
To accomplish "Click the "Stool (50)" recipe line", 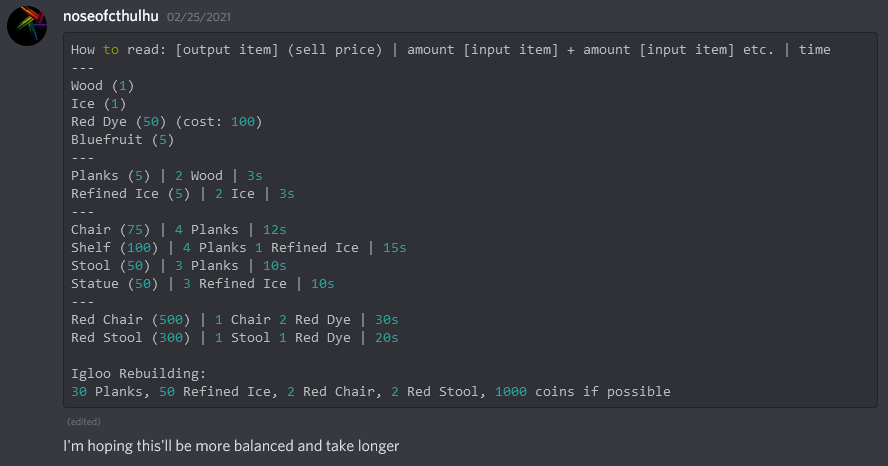I will click(179, 265).
